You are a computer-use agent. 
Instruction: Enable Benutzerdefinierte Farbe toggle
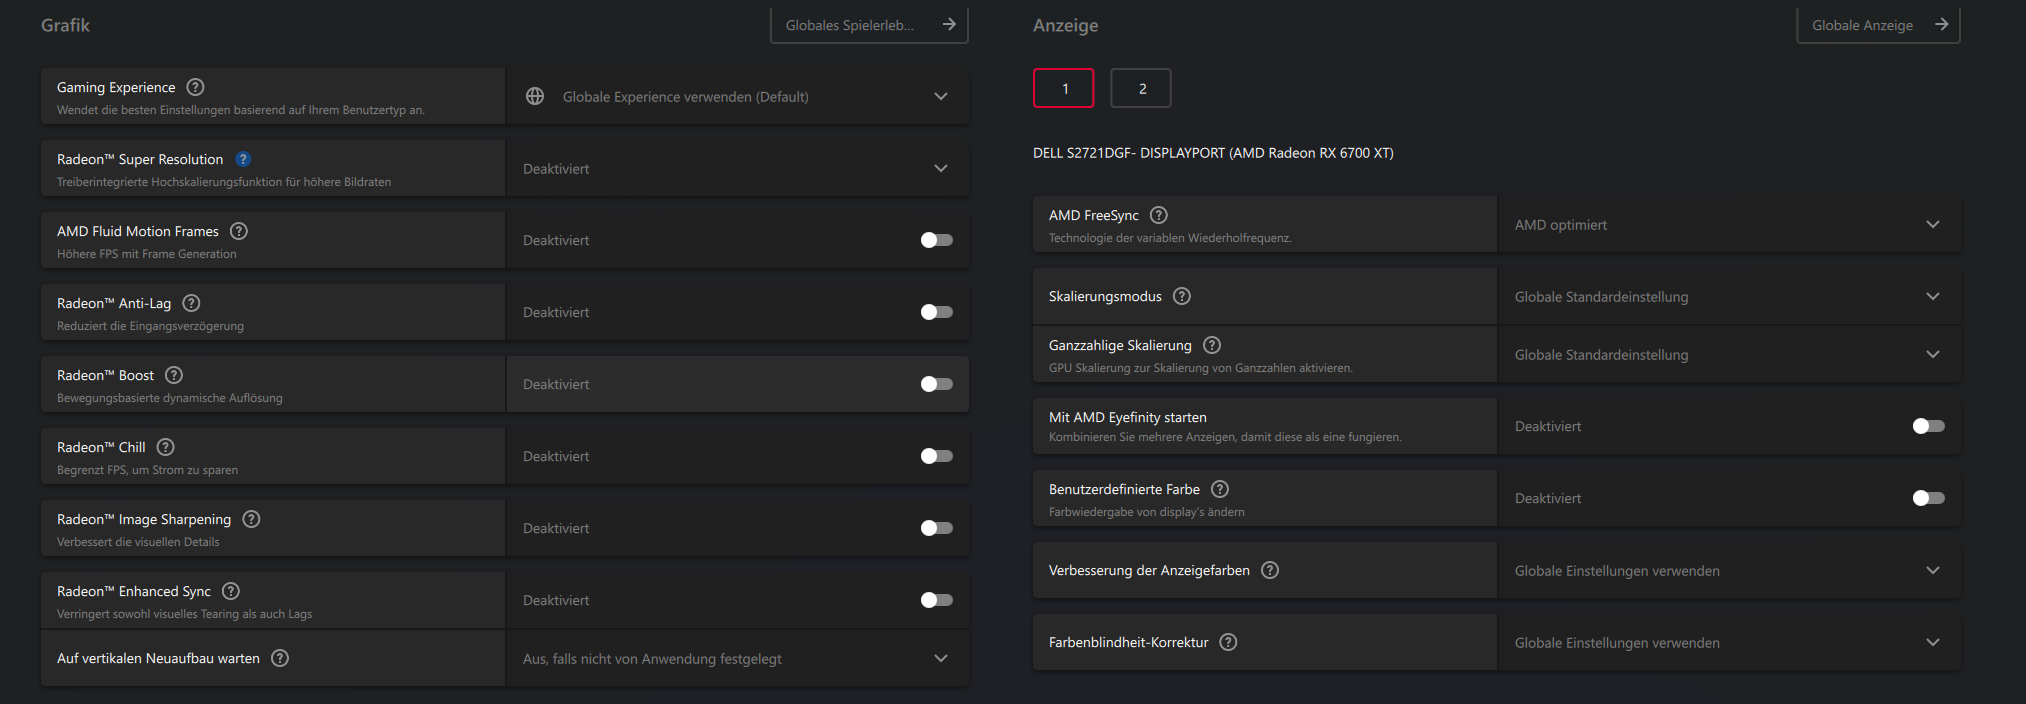[x=1929, y=498]
